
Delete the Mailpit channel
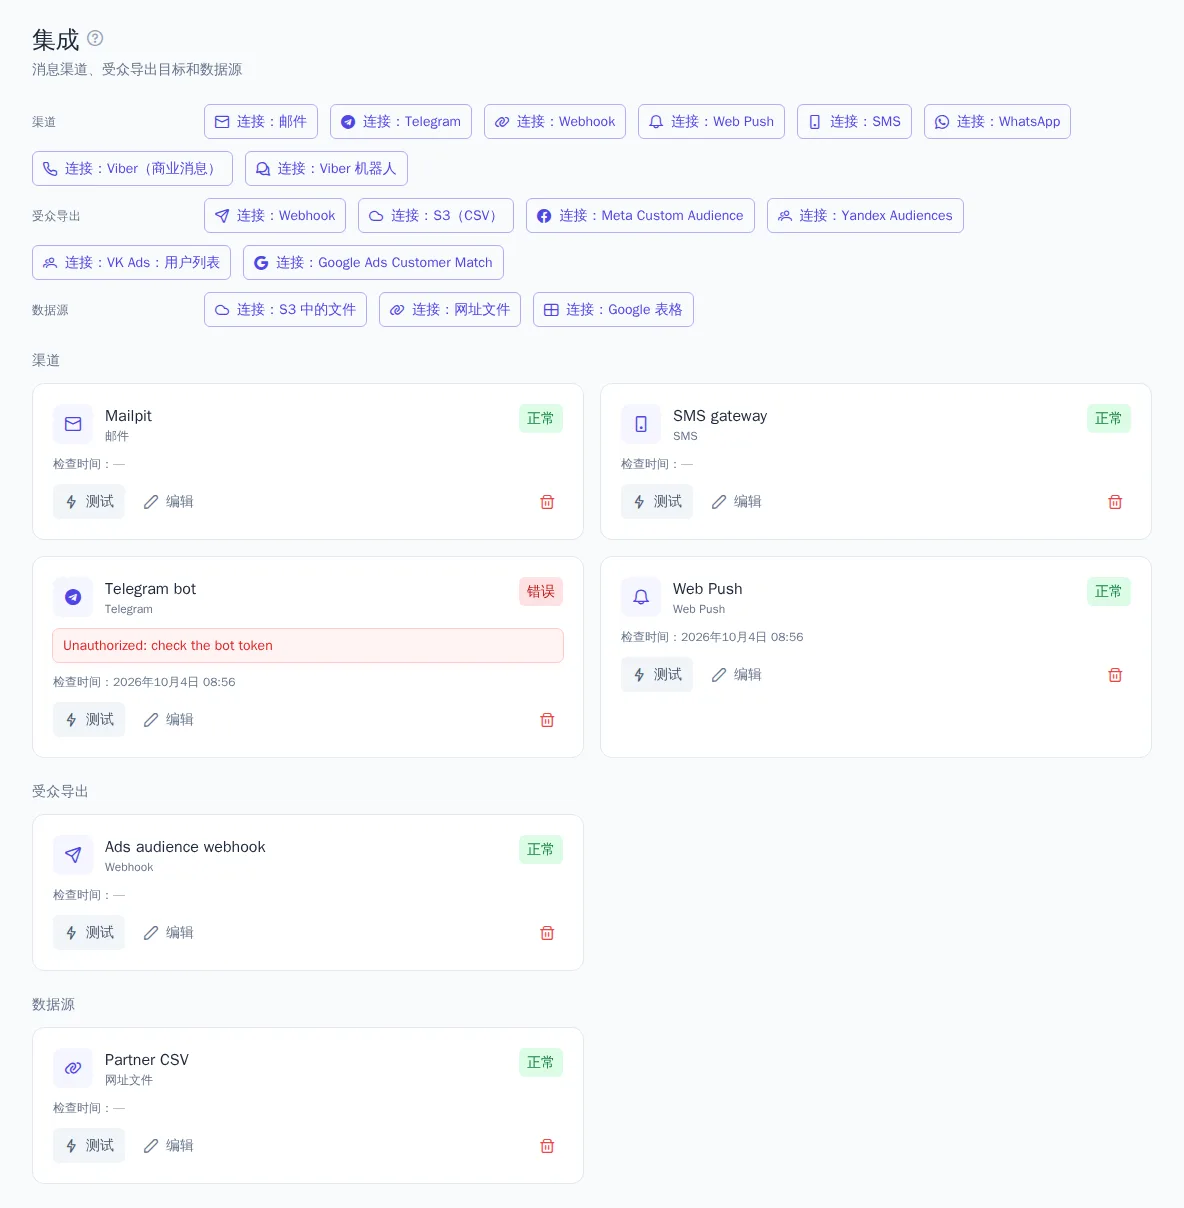(547, 502)
